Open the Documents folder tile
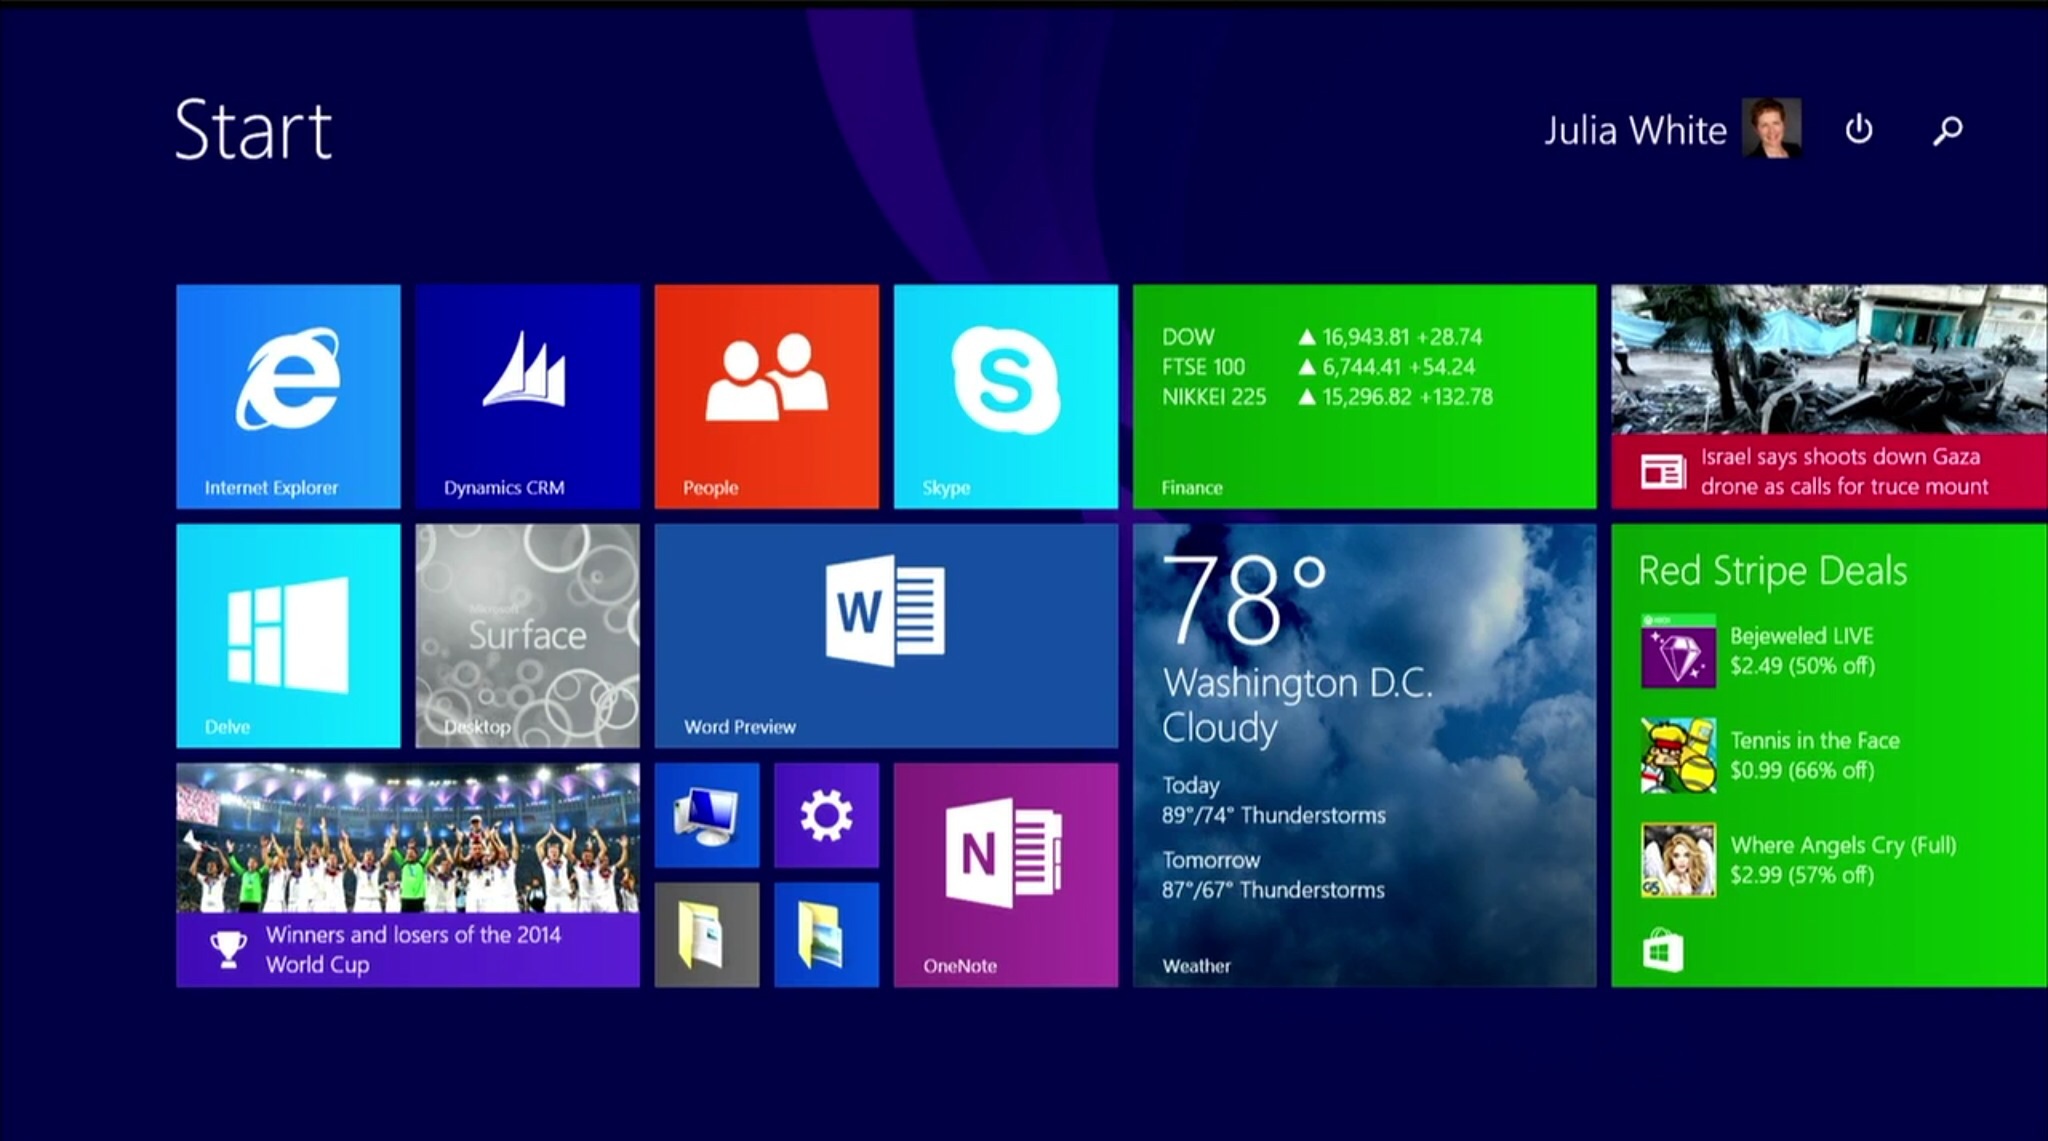Viewport: 2048px width, 1141px height. 707,935
